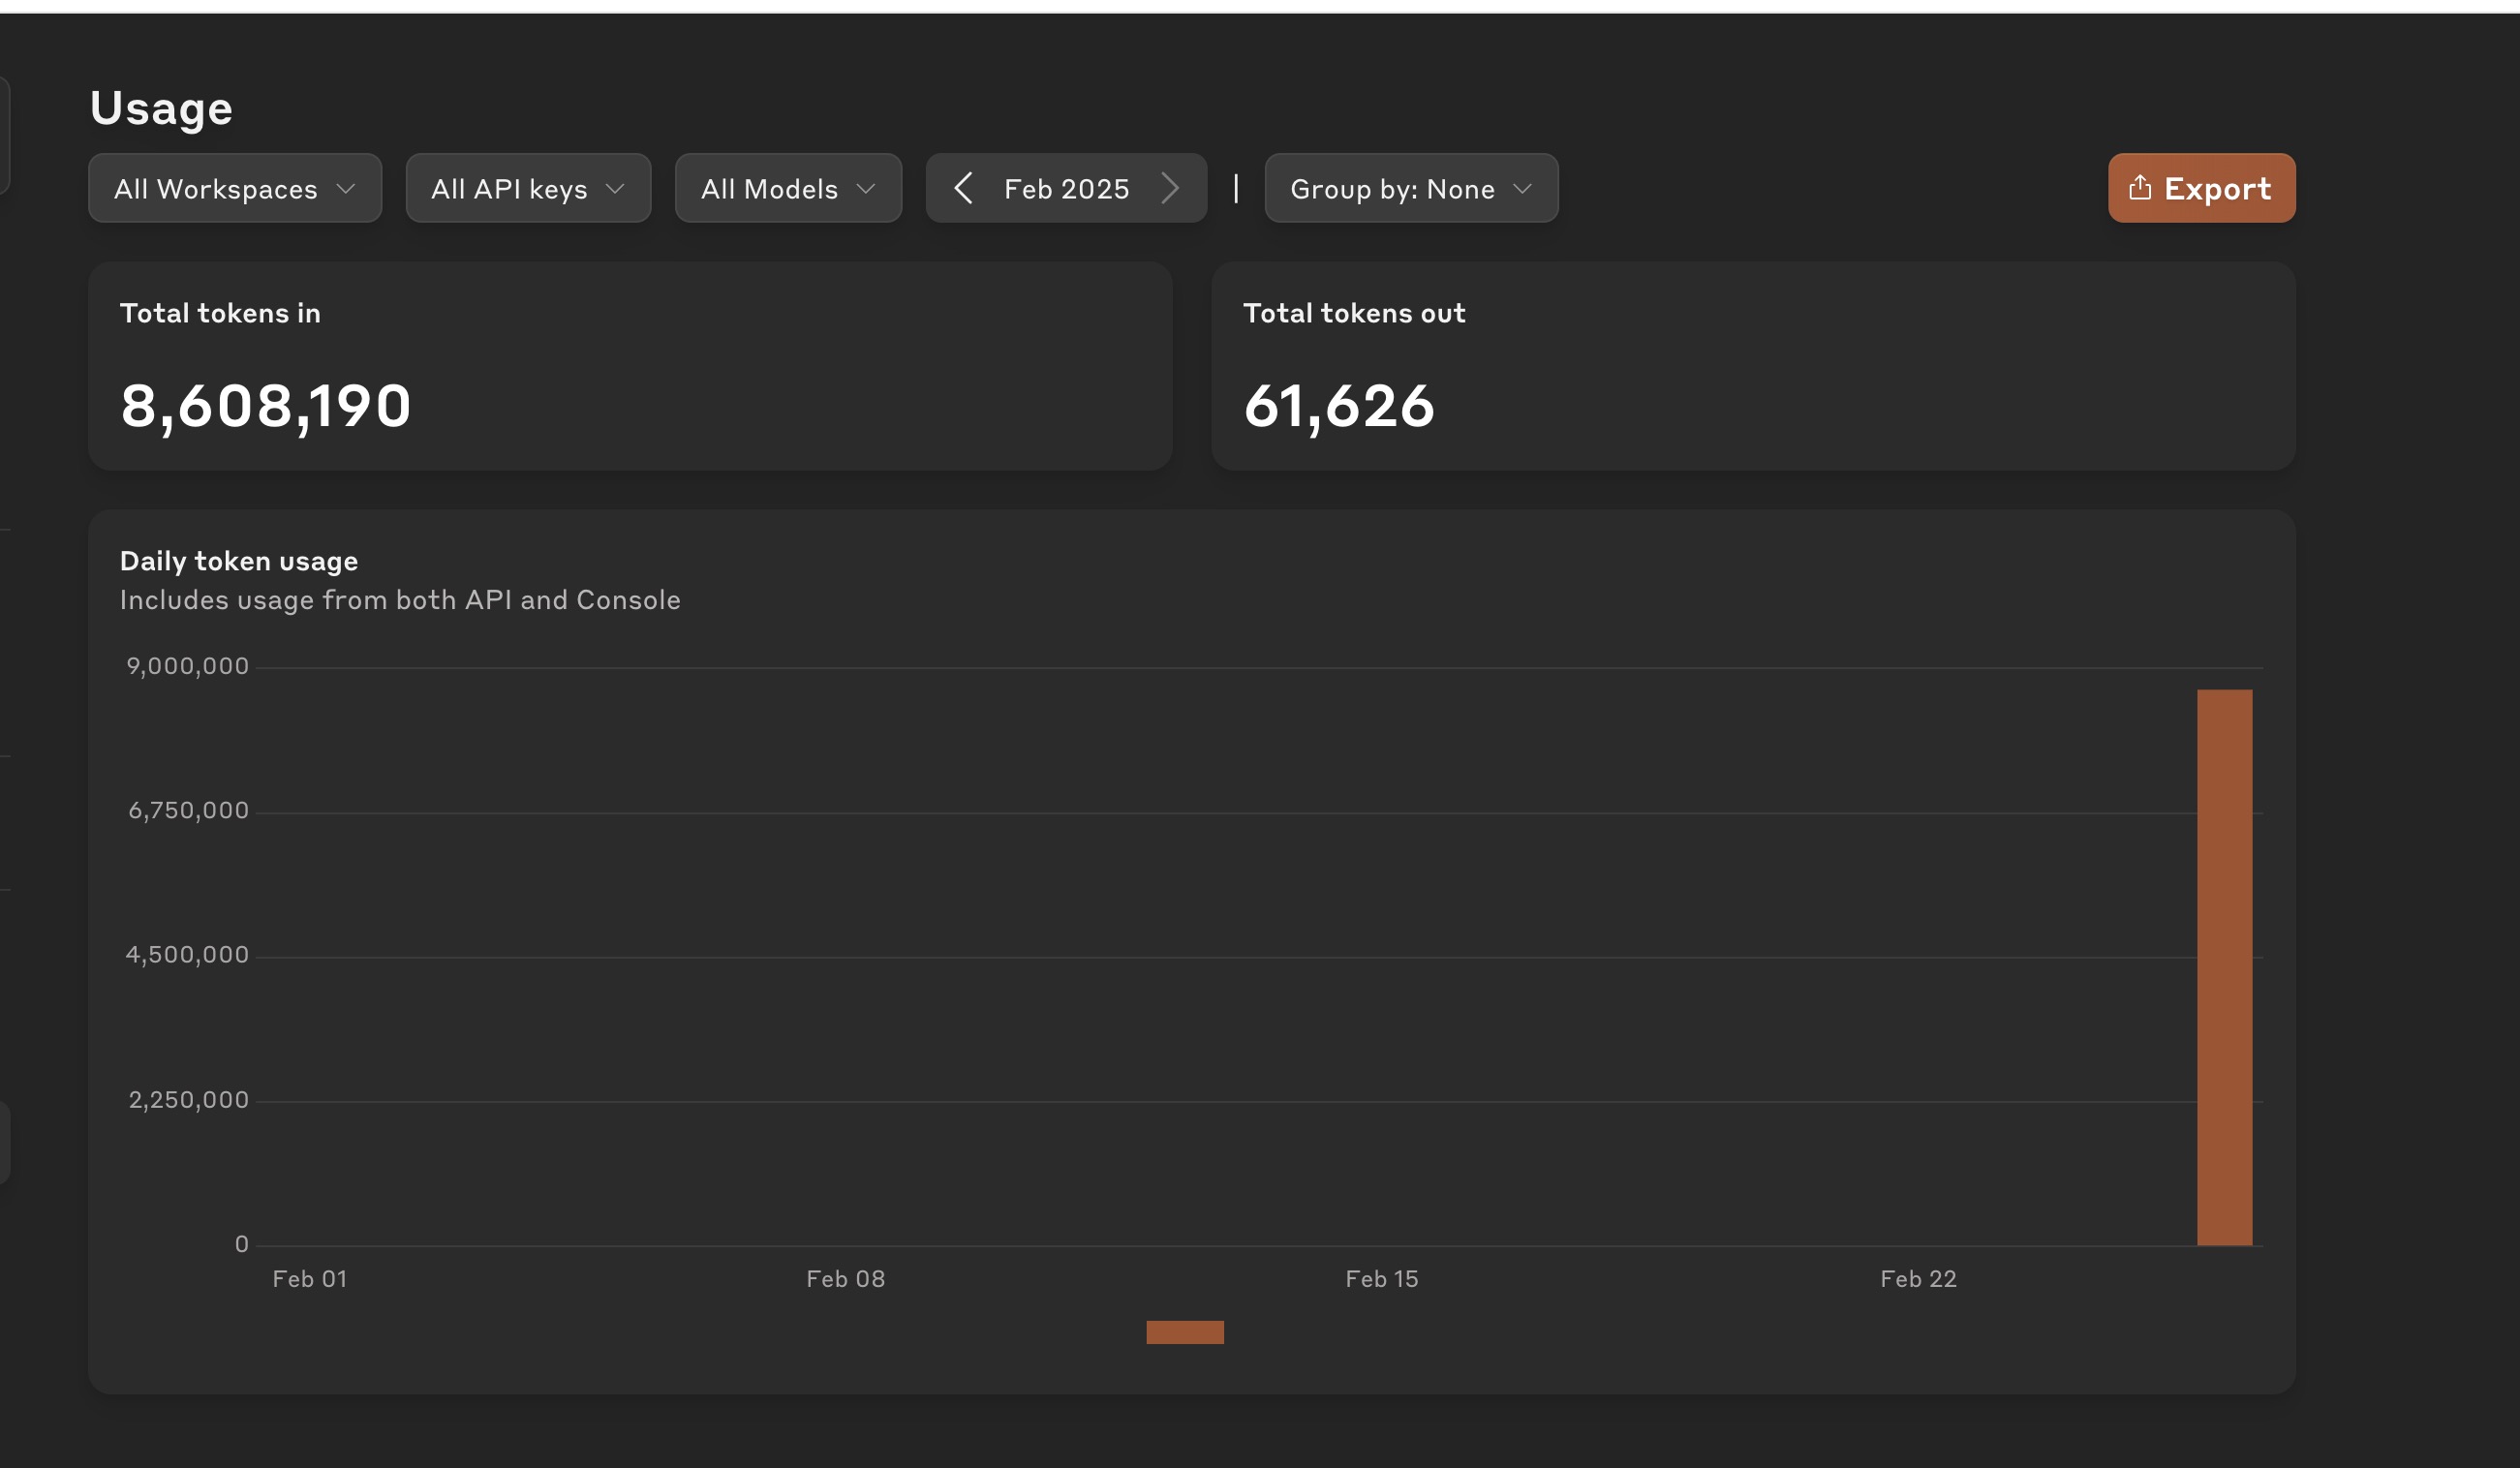Open the Group by: None dropdown
The image size is (2520, 1468).
coord(1411,188)
